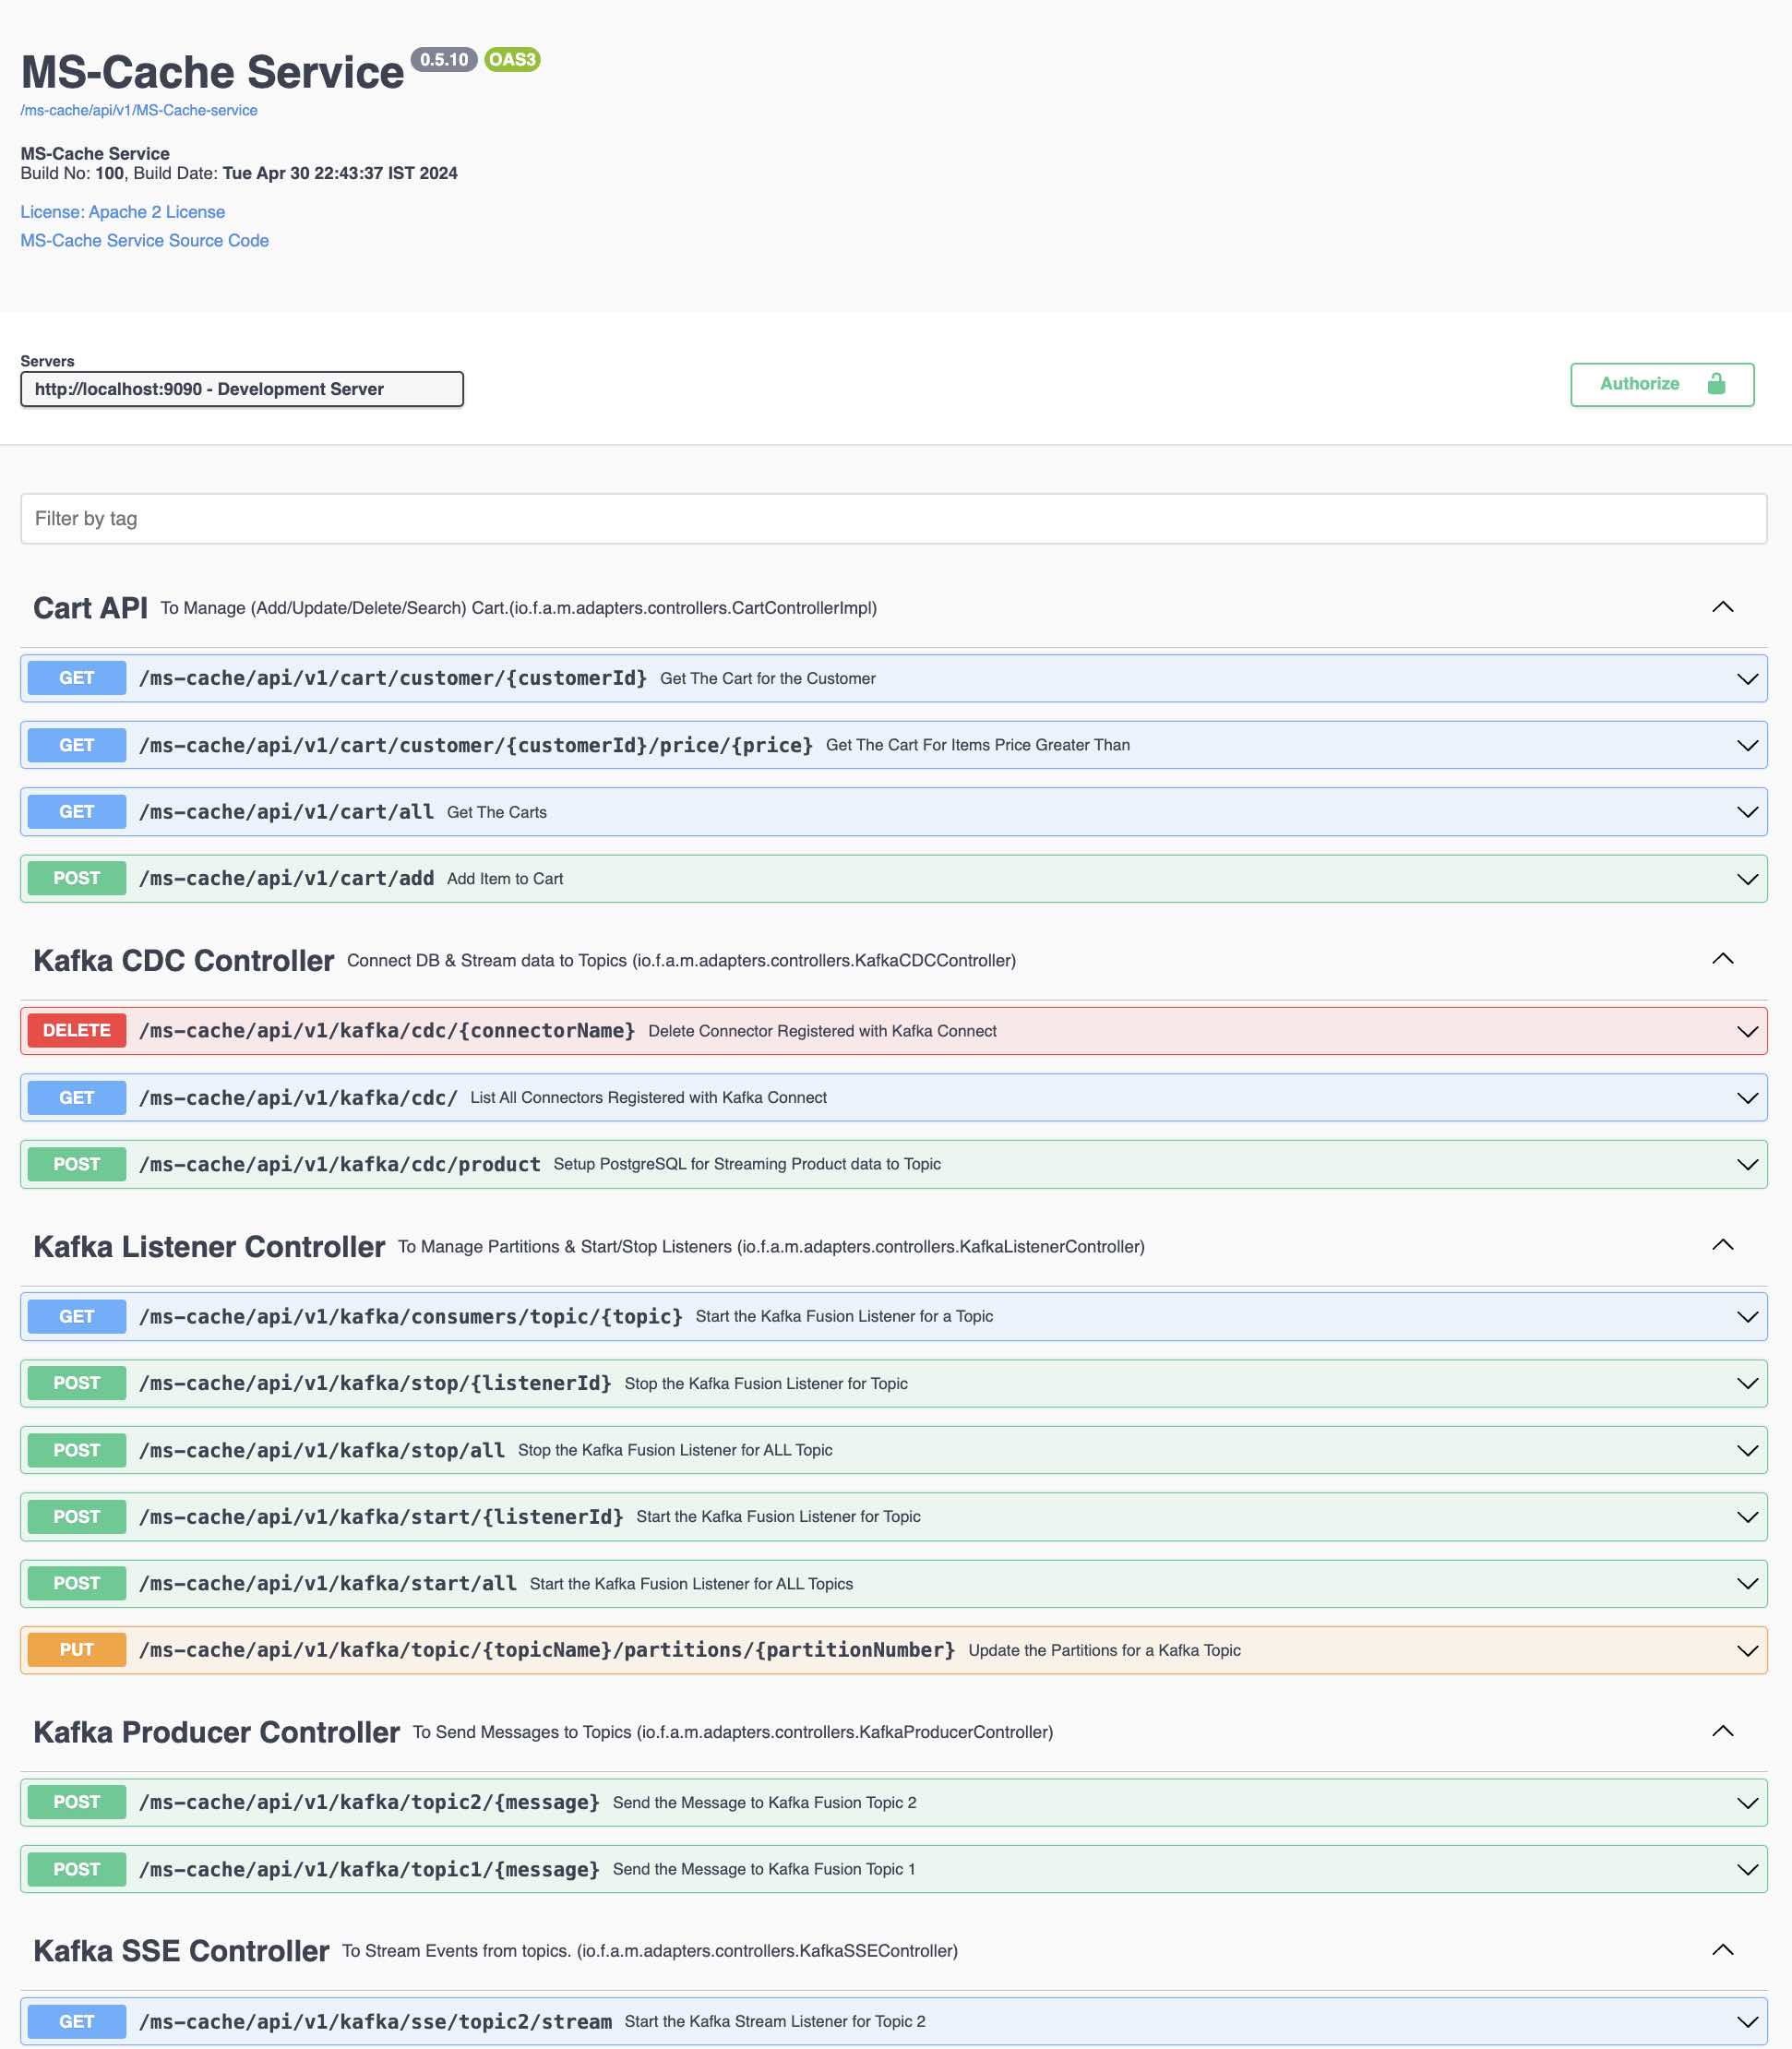The image size is (1792, 2049).
Task: Expand topic1/{message} endpoint row arrow
Action: (x=1746, y=1869)
